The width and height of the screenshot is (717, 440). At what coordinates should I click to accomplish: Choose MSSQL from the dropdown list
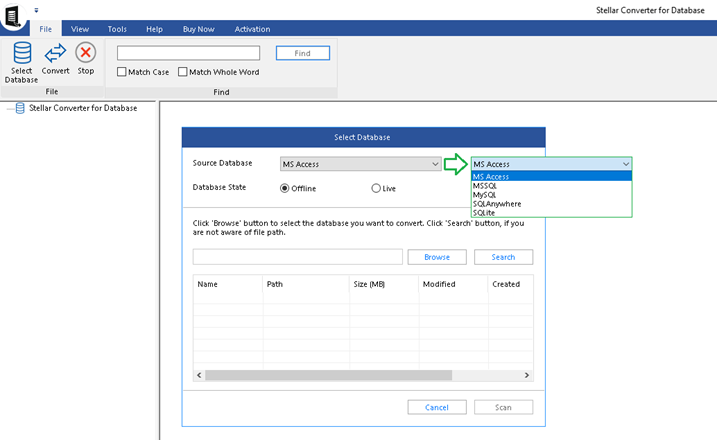pos(551,186)
